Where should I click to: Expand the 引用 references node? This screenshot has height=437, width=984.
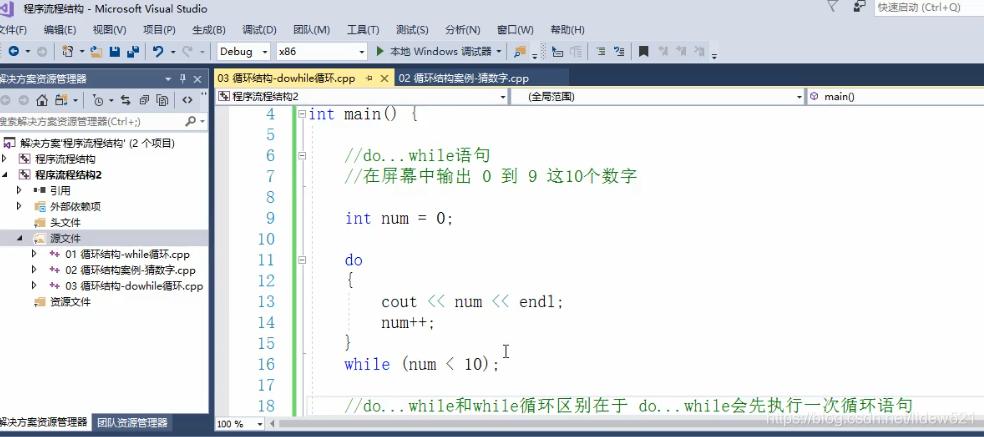click(19, 190)
